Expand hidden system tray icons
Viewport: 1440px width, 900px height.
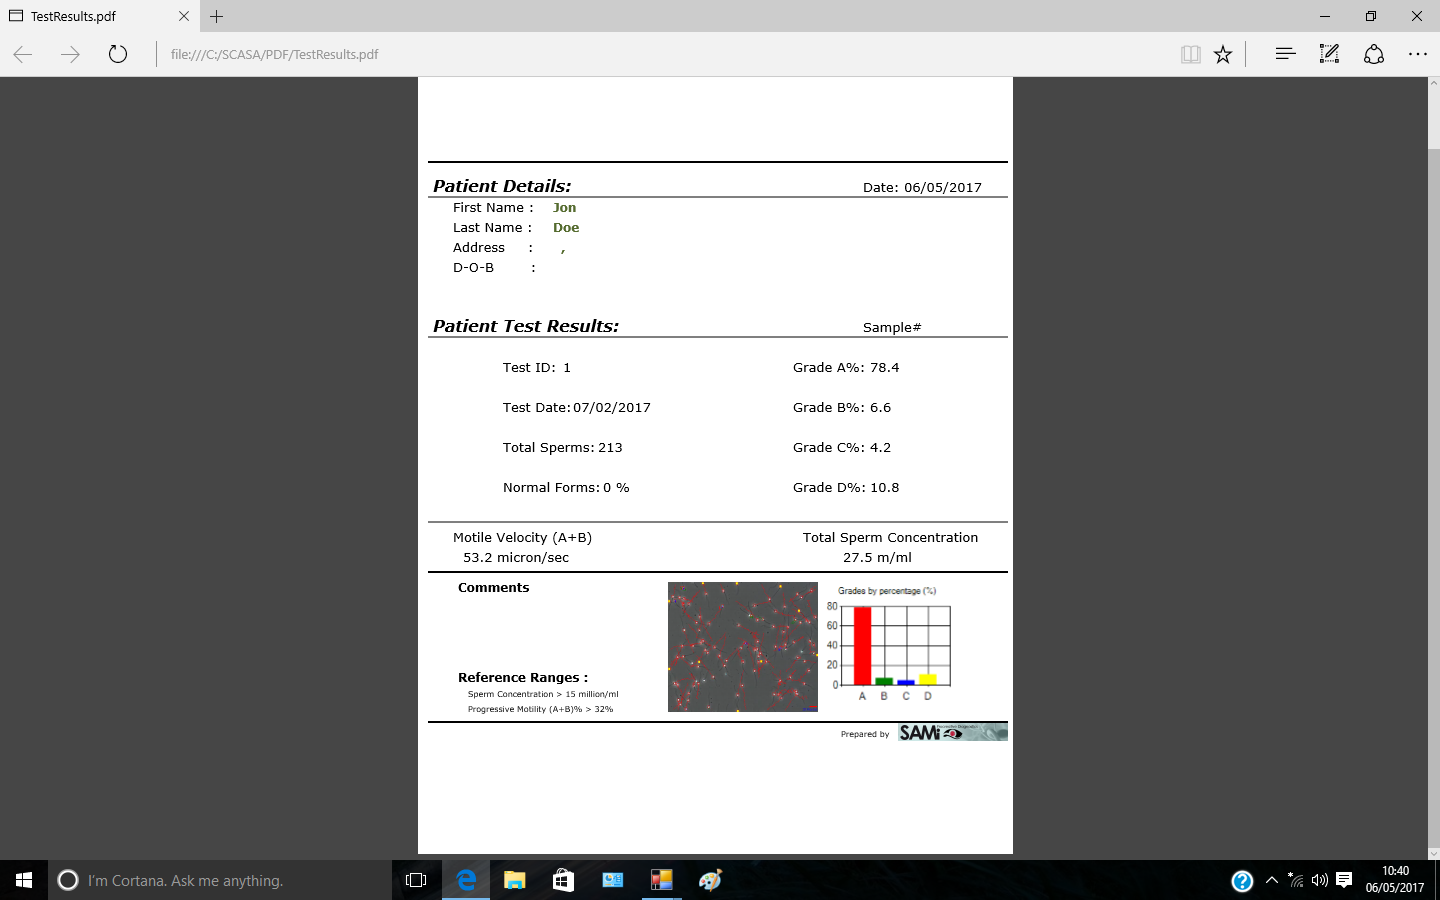[1271, 880]
